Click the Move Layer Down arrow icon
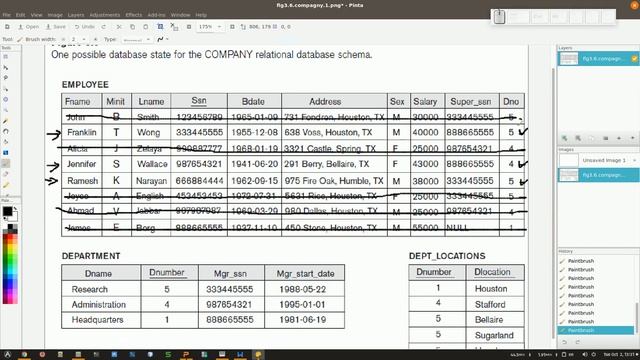This screenshot has width=640, height=360. tap(632, 138)
